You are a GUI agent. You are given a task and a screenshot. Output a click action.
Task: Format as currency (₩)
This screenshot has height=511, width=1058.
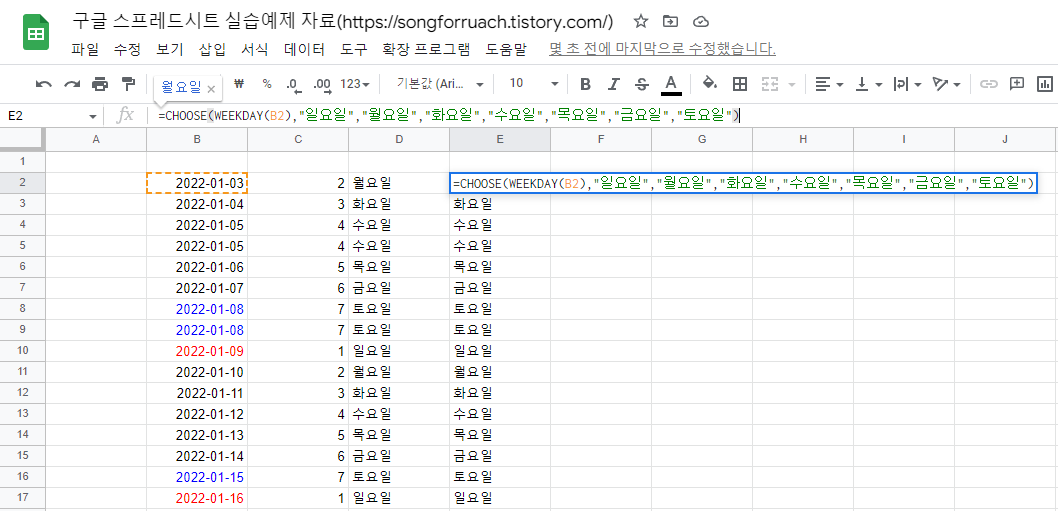point(238,84)
